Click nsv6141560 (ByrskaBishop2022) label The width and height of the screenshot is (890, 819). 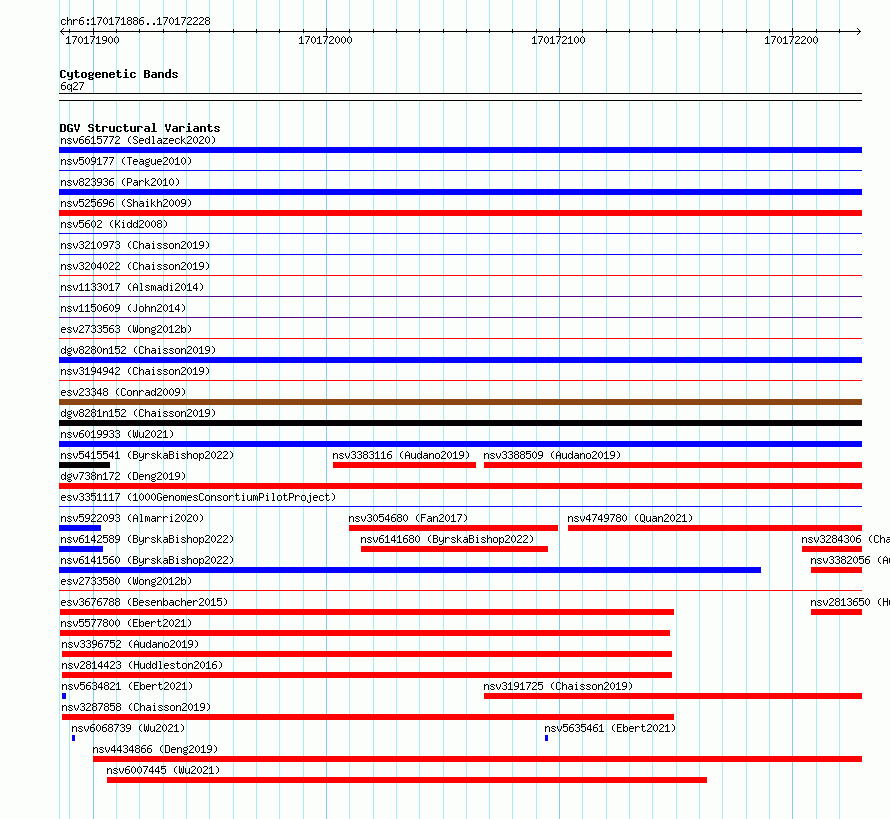click(x=147, y=560)
